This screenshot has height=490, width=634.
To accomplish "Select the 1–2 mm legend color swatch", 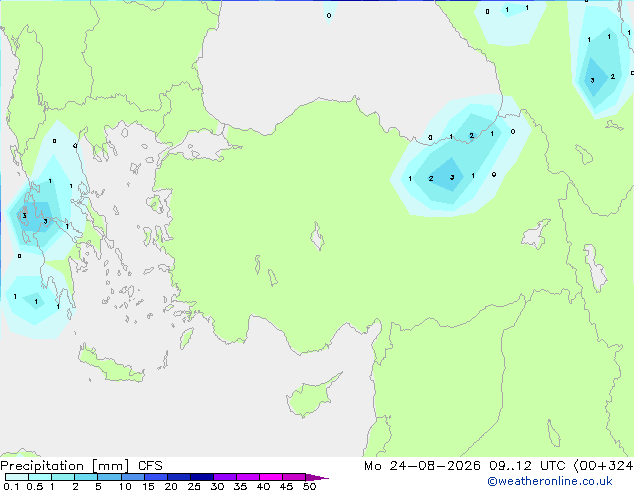I will [x=63, y=477].
